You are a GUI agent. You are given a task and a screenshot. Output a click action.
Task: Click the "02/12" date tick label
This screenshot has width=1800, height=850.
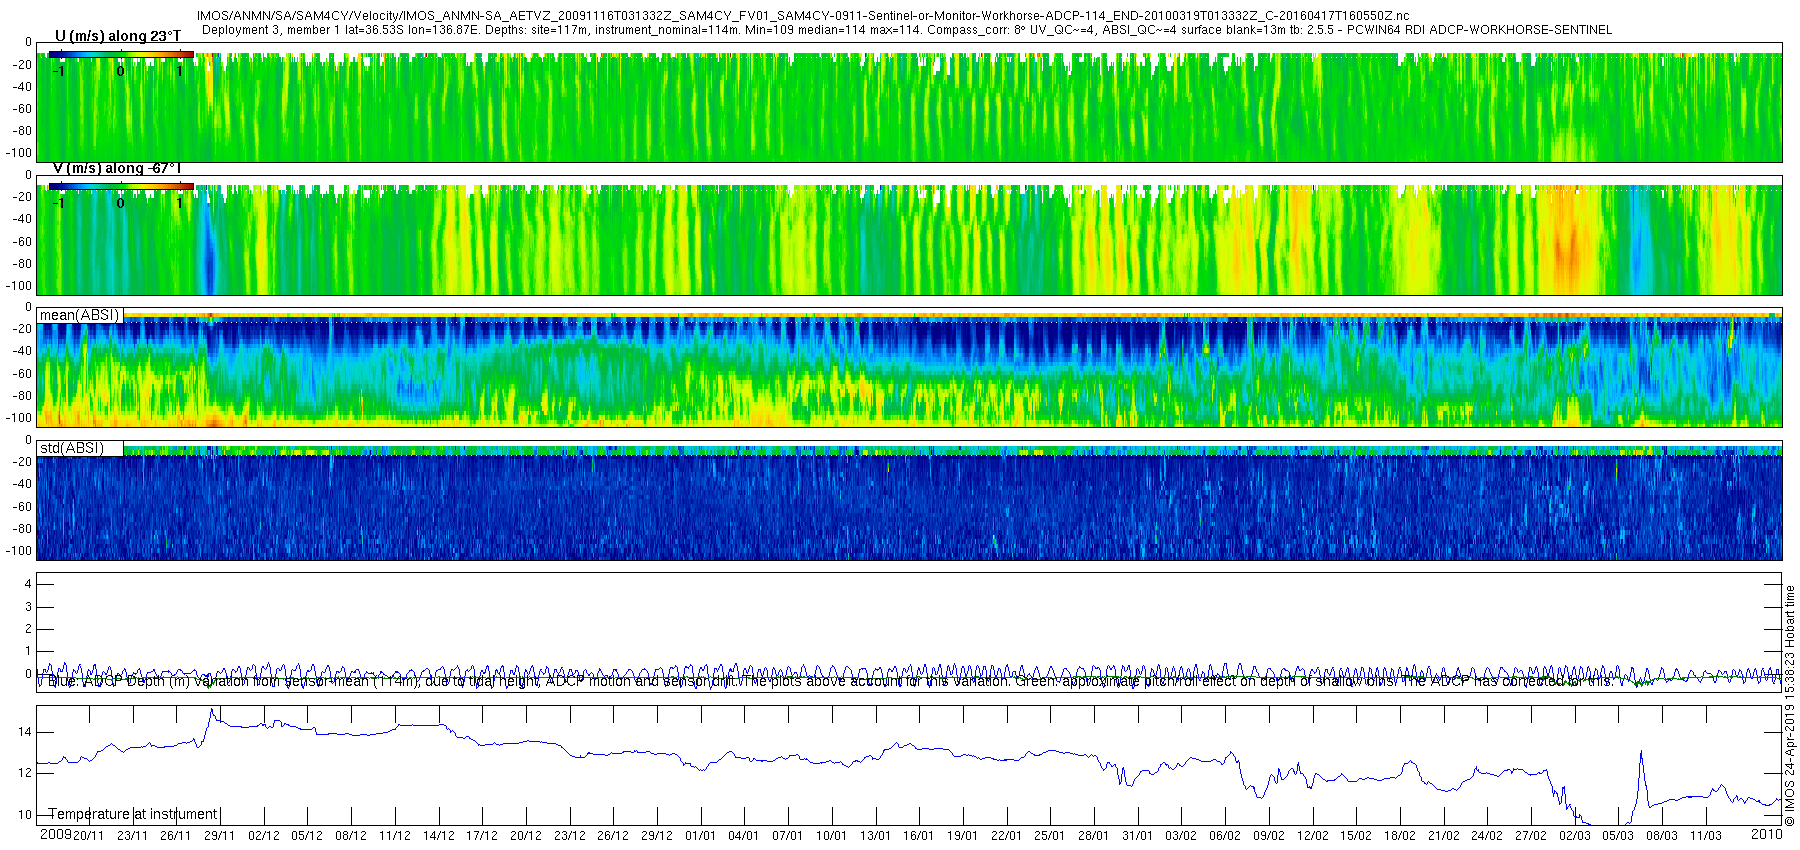pyautogui.click(x=264, y=835)
